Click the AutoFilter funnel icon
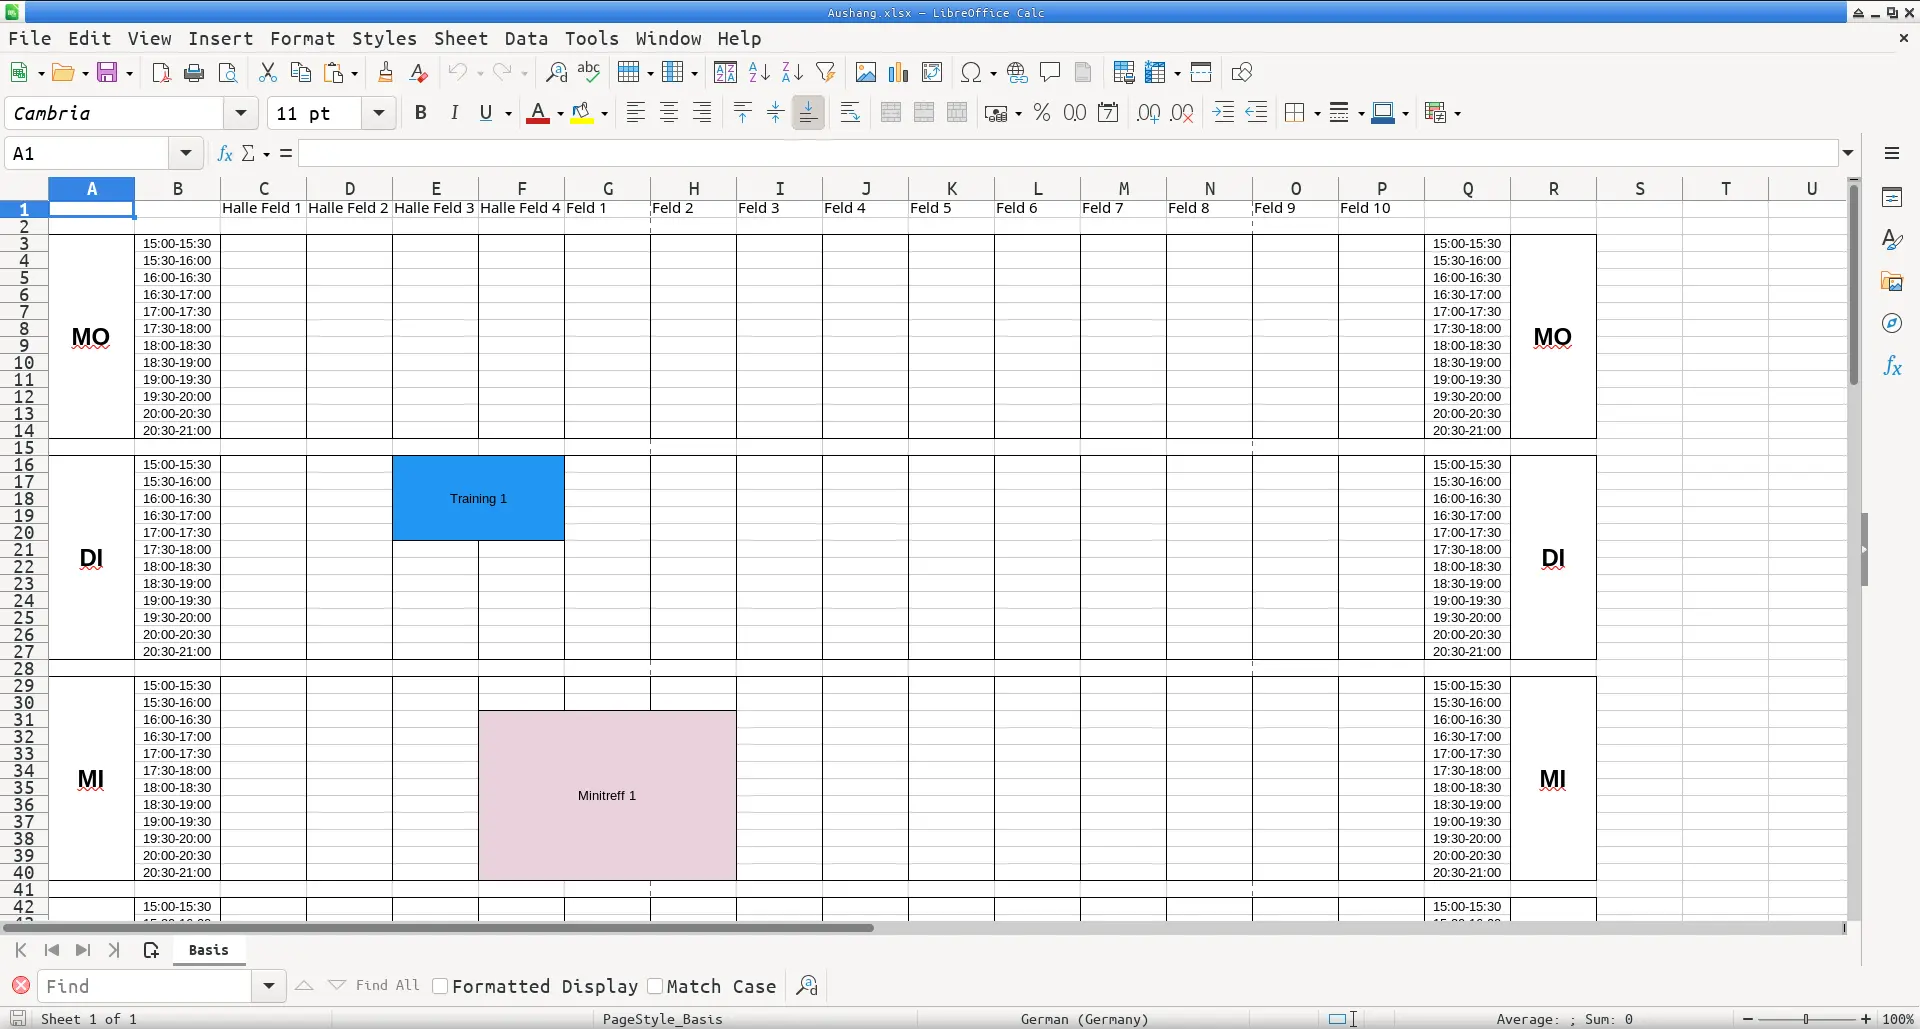Viewport: 1920px width, 1029px height. (x=825, y=72)
